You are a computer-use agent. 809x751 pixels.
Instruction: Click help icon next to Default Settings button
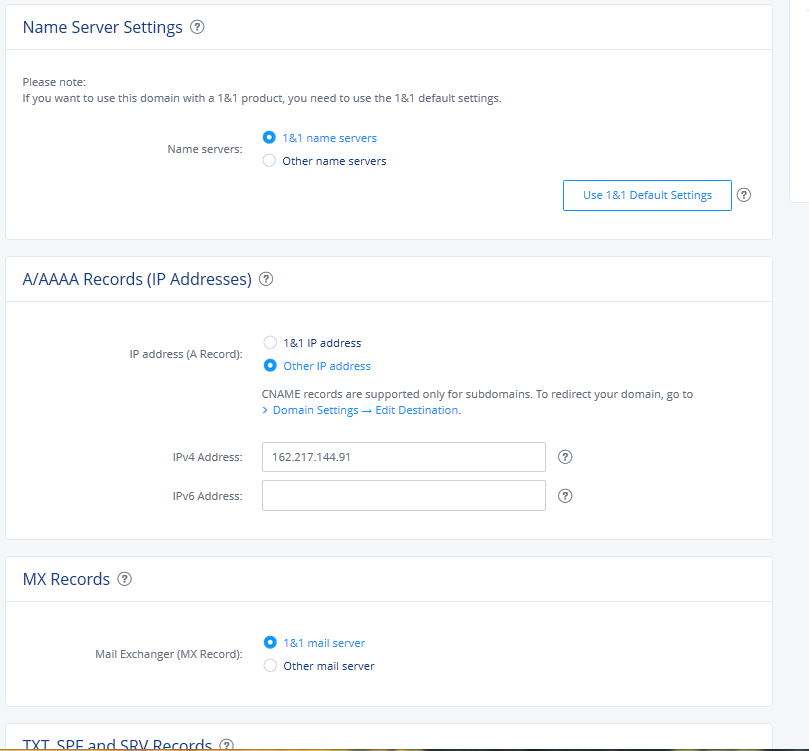(743, 195)
